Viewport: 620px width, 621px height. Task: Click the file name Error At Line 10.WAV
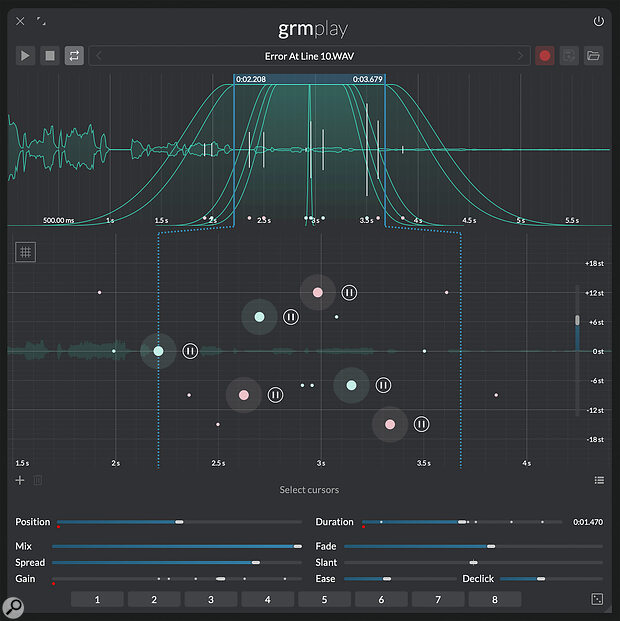pyautogui.click(x=309, y=56)
